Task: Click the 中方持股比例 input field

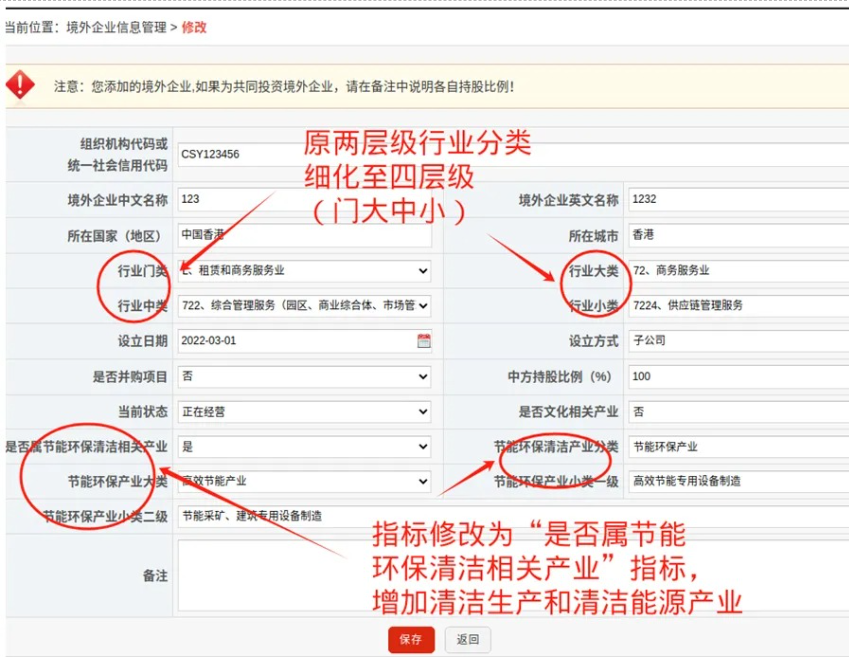Action: (x=738, y=377)
